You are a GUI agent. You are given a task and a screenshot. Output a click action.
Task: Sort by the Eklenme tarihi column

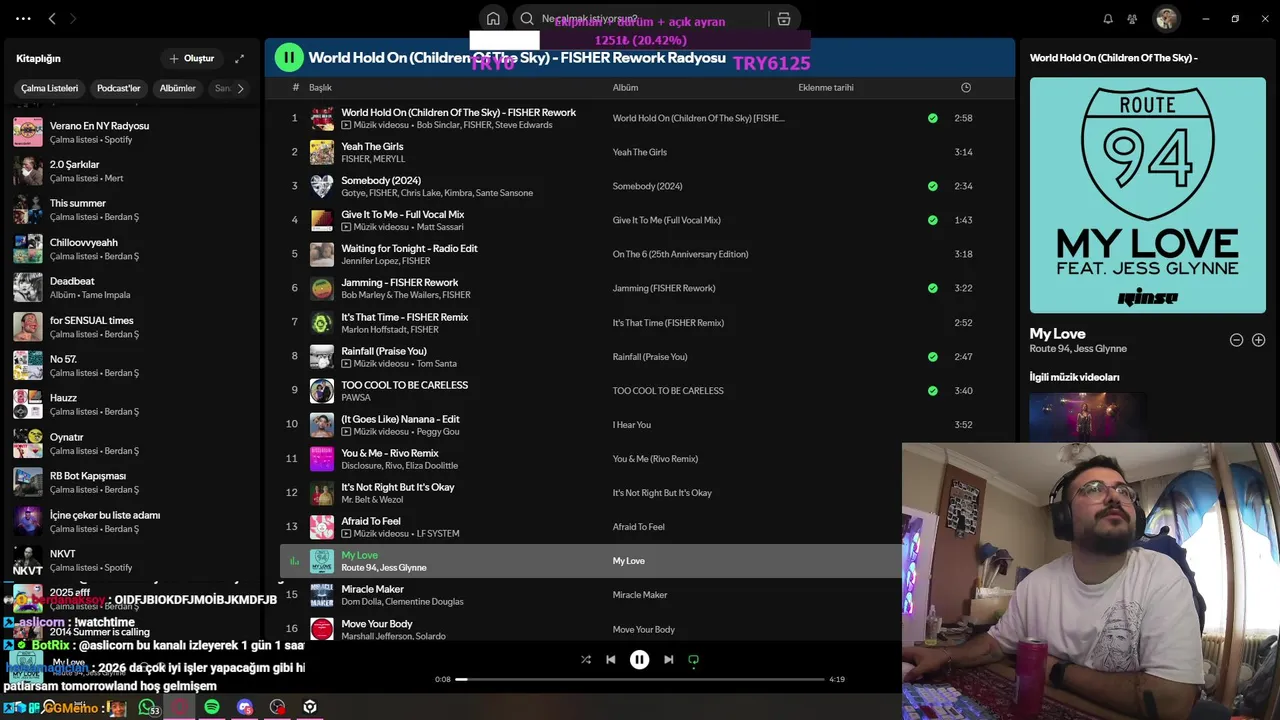(x=826, y=88)
